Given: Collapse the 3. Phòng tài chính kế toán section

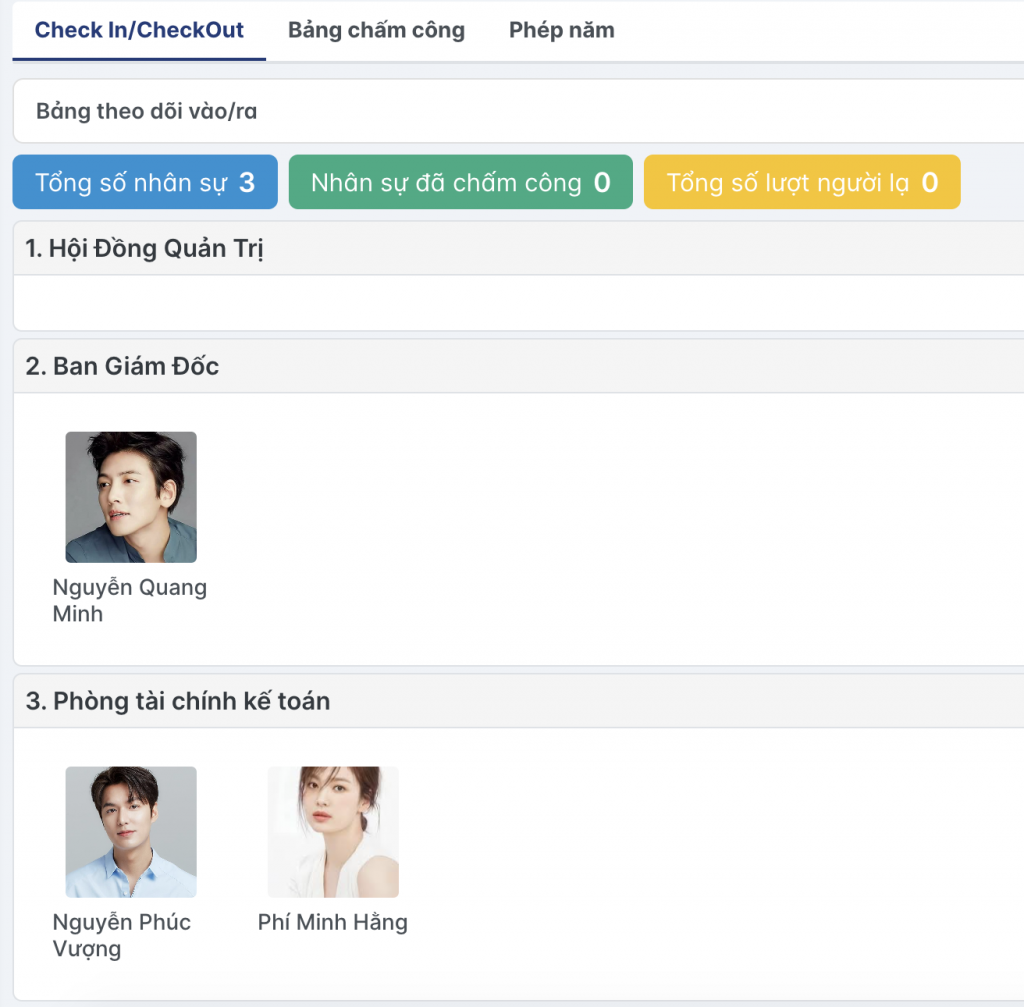Looking at the screenshot, I should (178, 701).
